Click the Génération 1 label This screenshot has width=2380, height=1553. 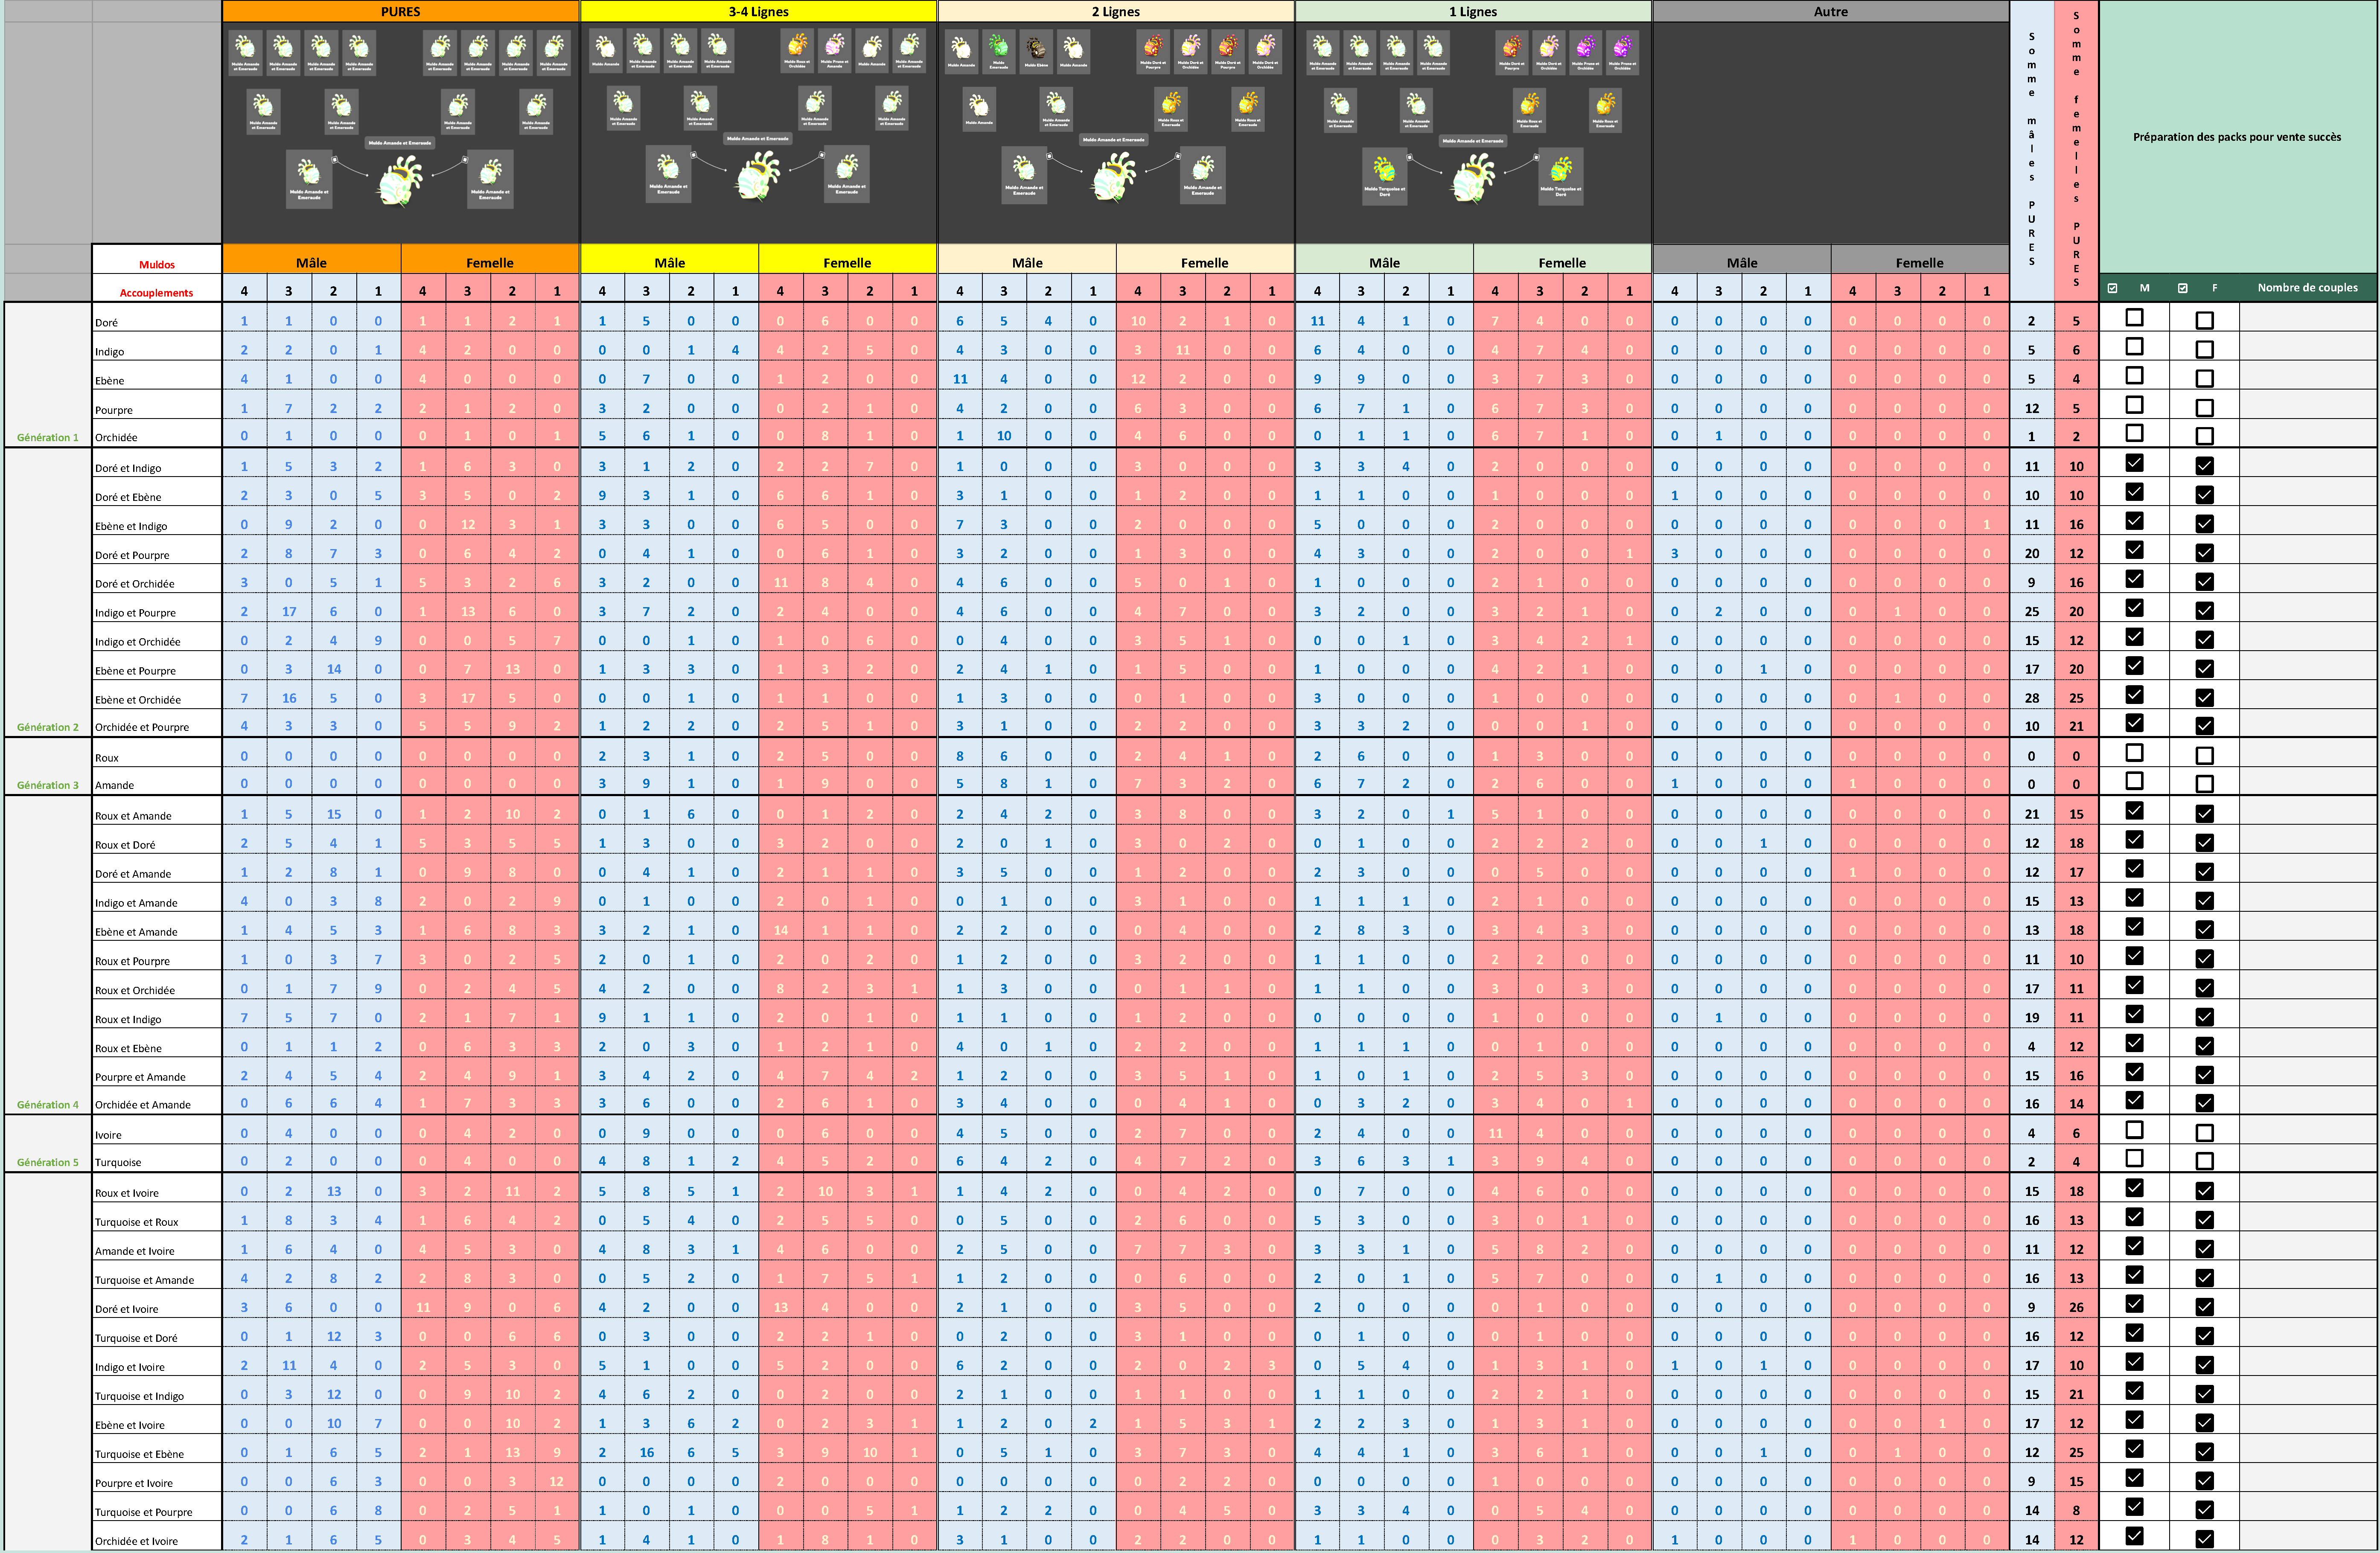pos(48,437)
